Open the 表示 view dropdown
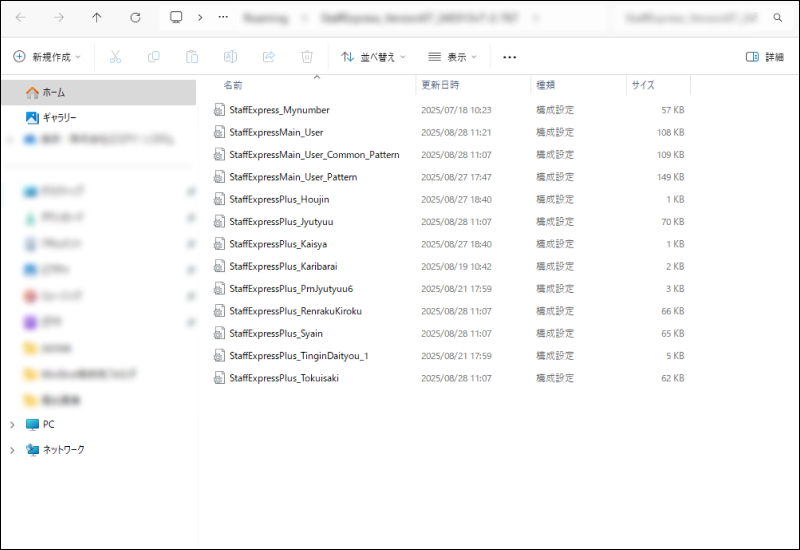 tap(452, 57)
